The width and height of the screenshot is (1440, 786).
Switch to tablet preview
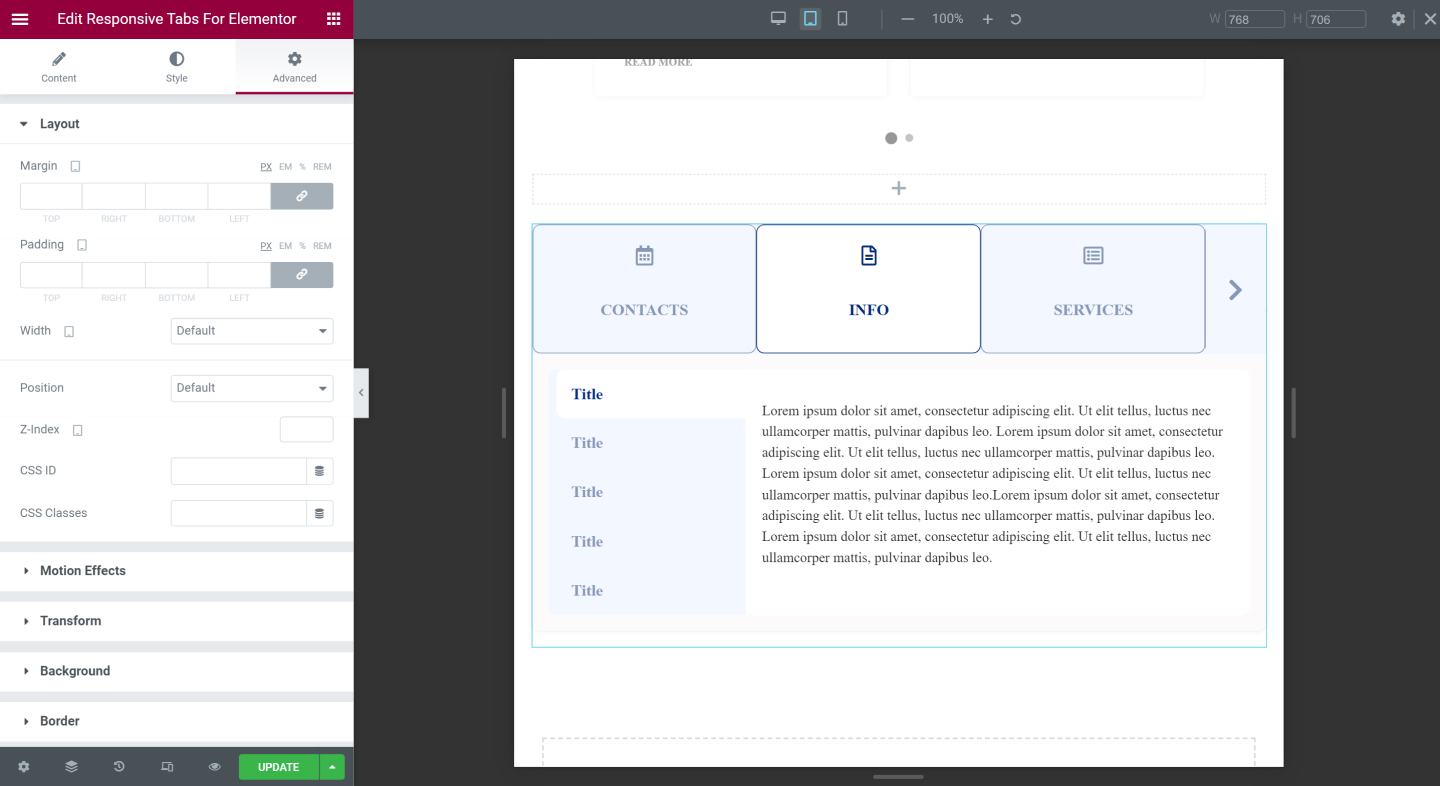tap(811, 19)
